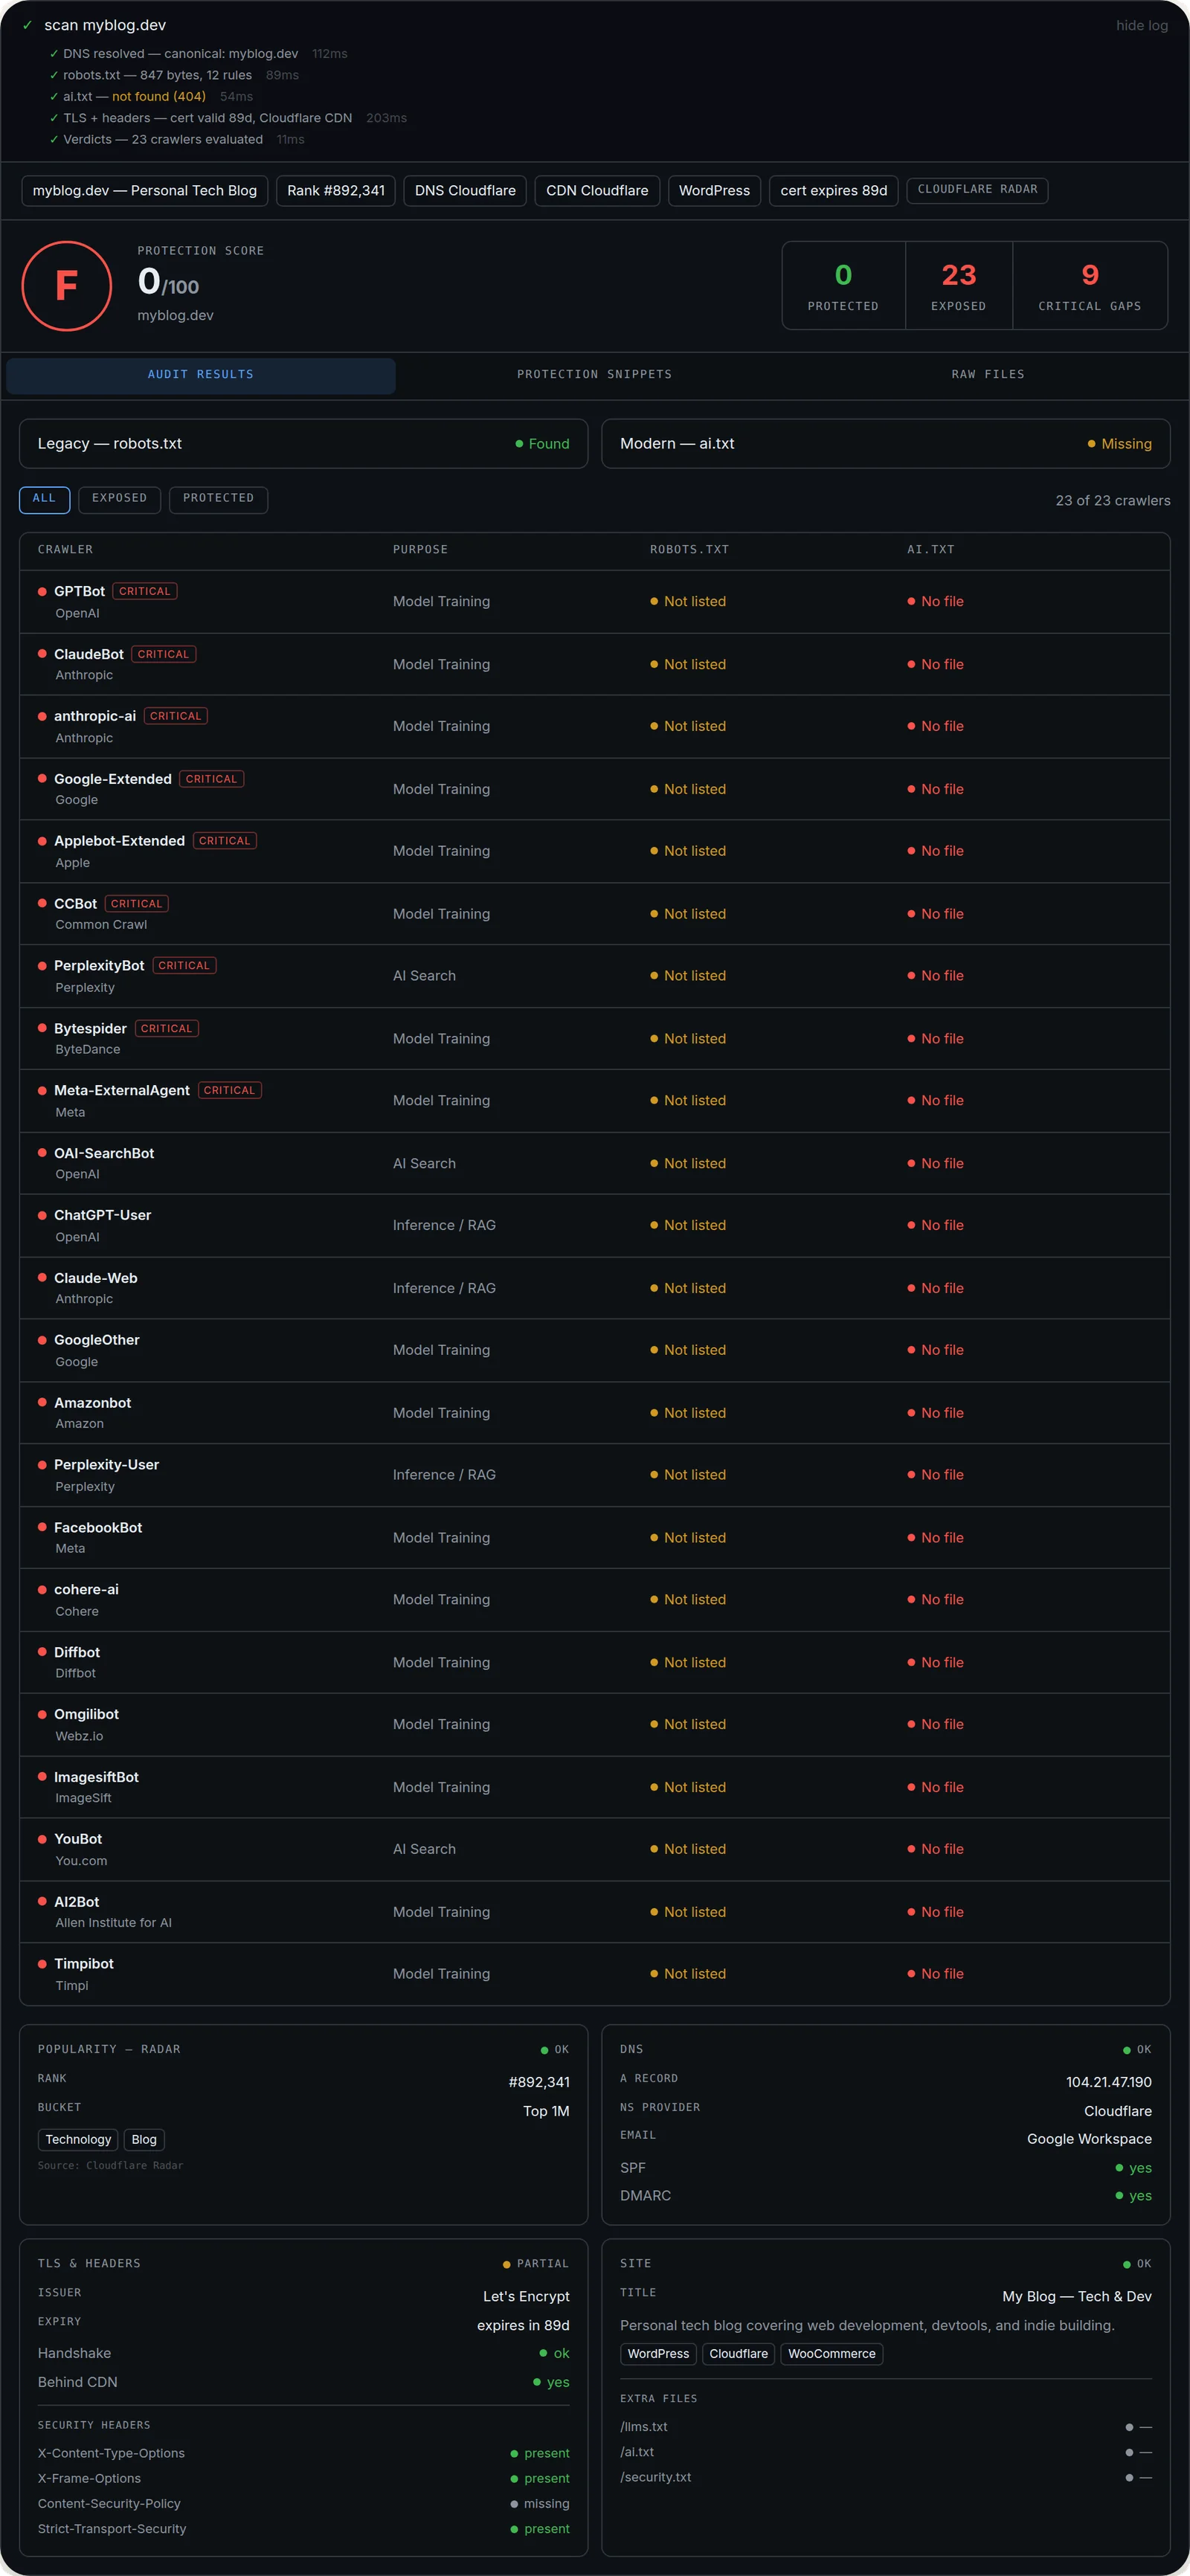Open the Perplexity-User crawler row
Image resolution: width=1190 pixels, height=2576 pixels.
[x=594, y=1475]
